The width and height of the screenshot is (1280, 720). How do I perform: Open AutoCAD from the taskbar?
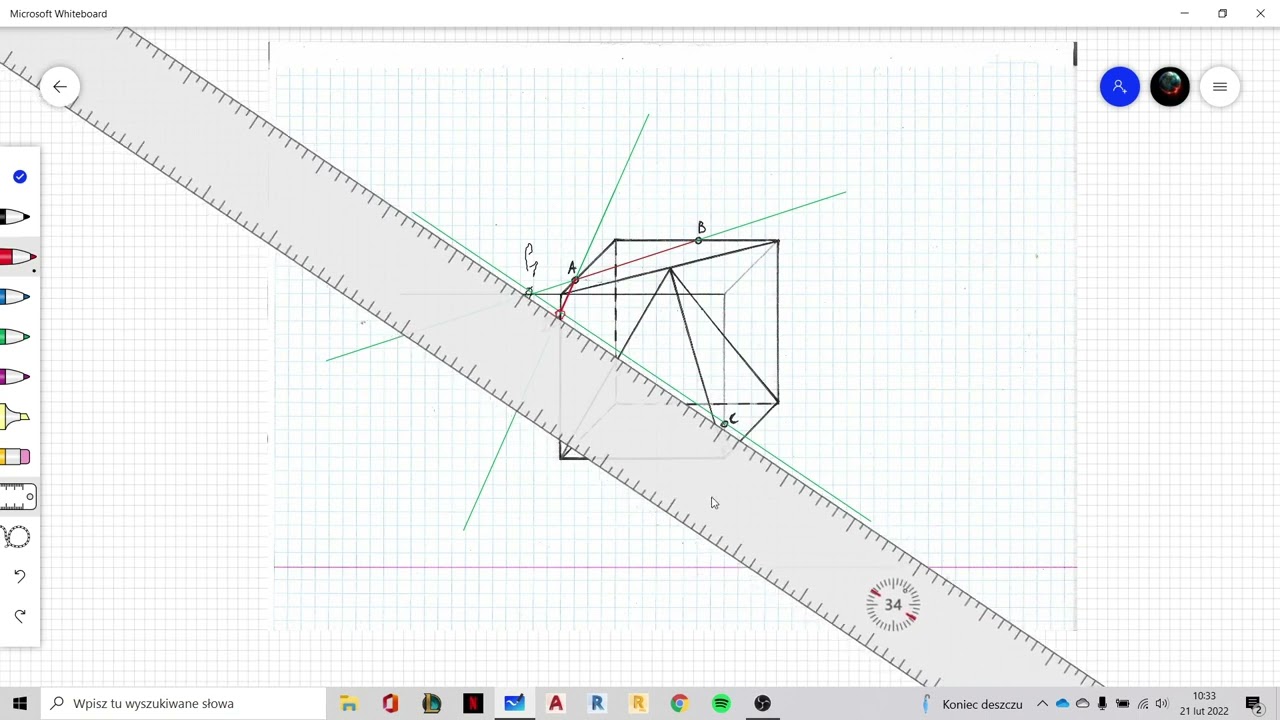point(556,703)
